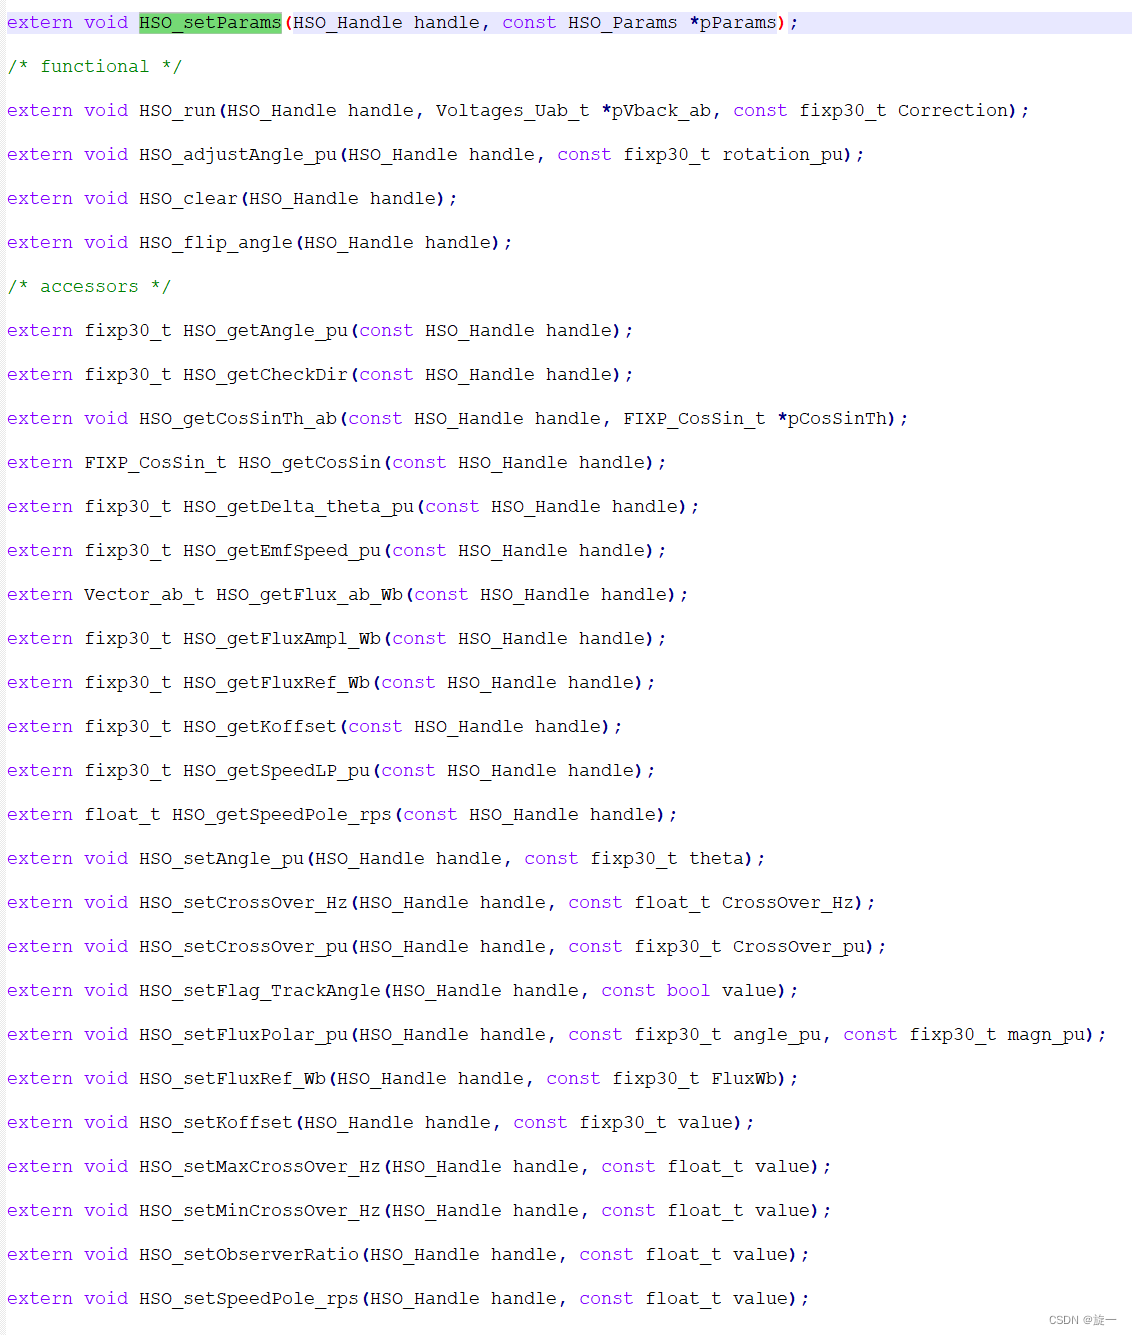Click HSO_setObserverRatio function name
The height and width of the screenshot is (1335, 1132).
249,1254
